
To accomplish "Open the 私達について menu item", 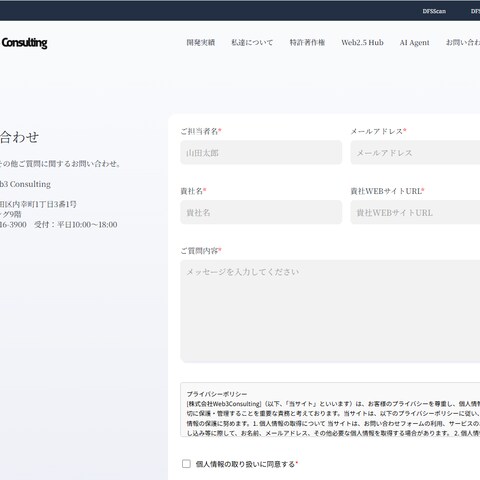I will (252, 43).
